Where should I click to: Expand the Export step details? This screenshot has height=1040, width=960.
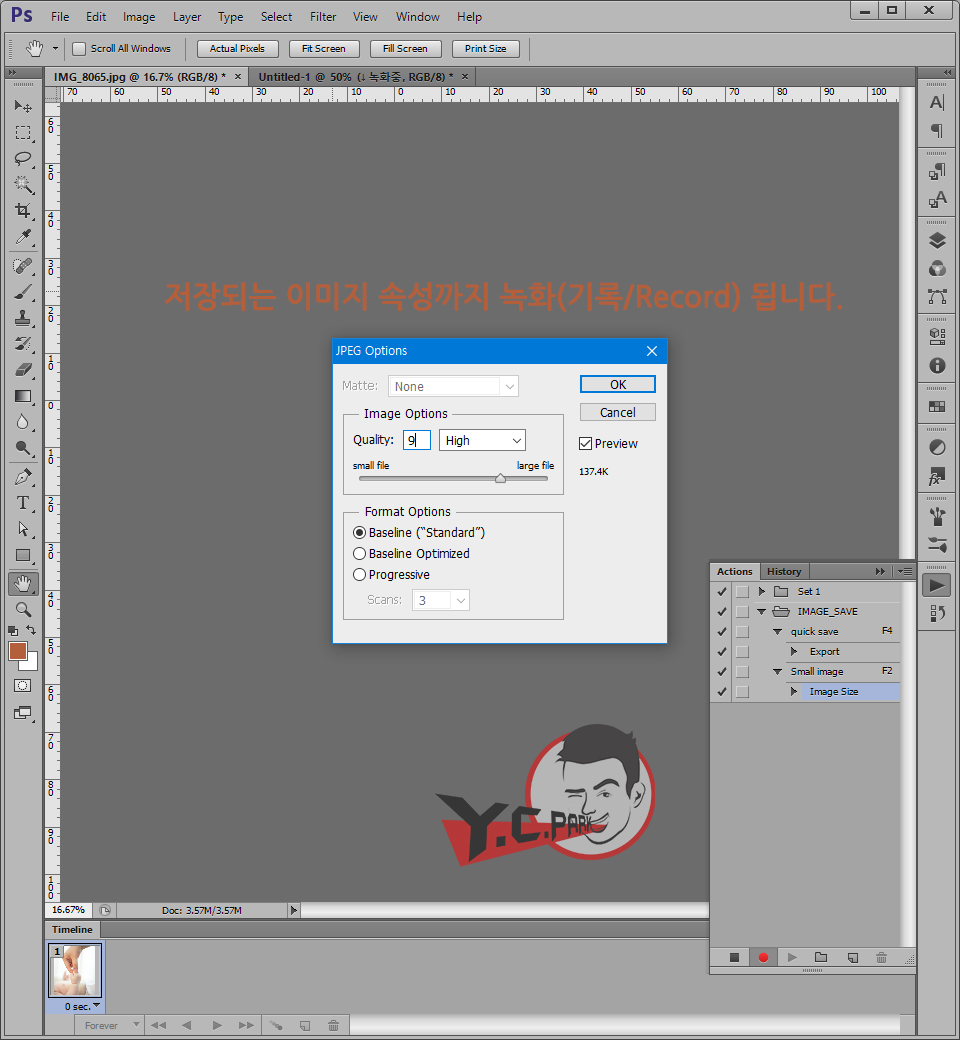(x=793, y=651)
